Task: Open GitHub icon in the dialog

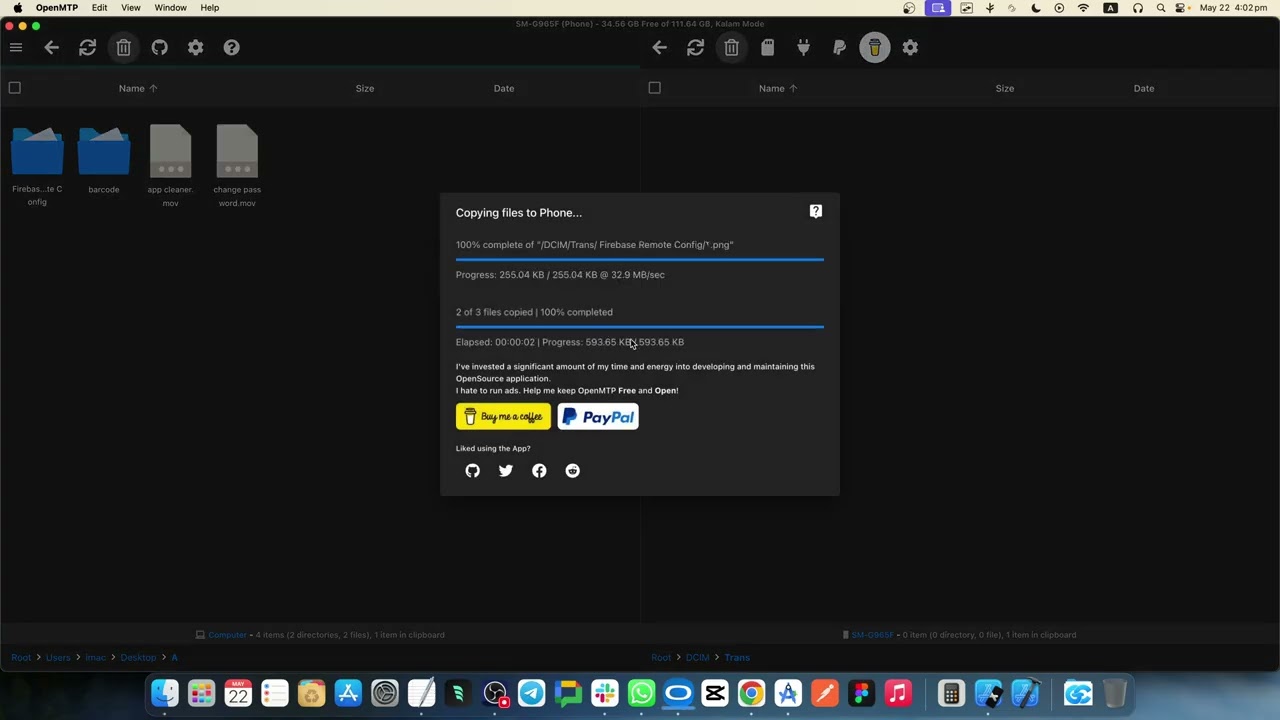Action: tap(473, 471)
